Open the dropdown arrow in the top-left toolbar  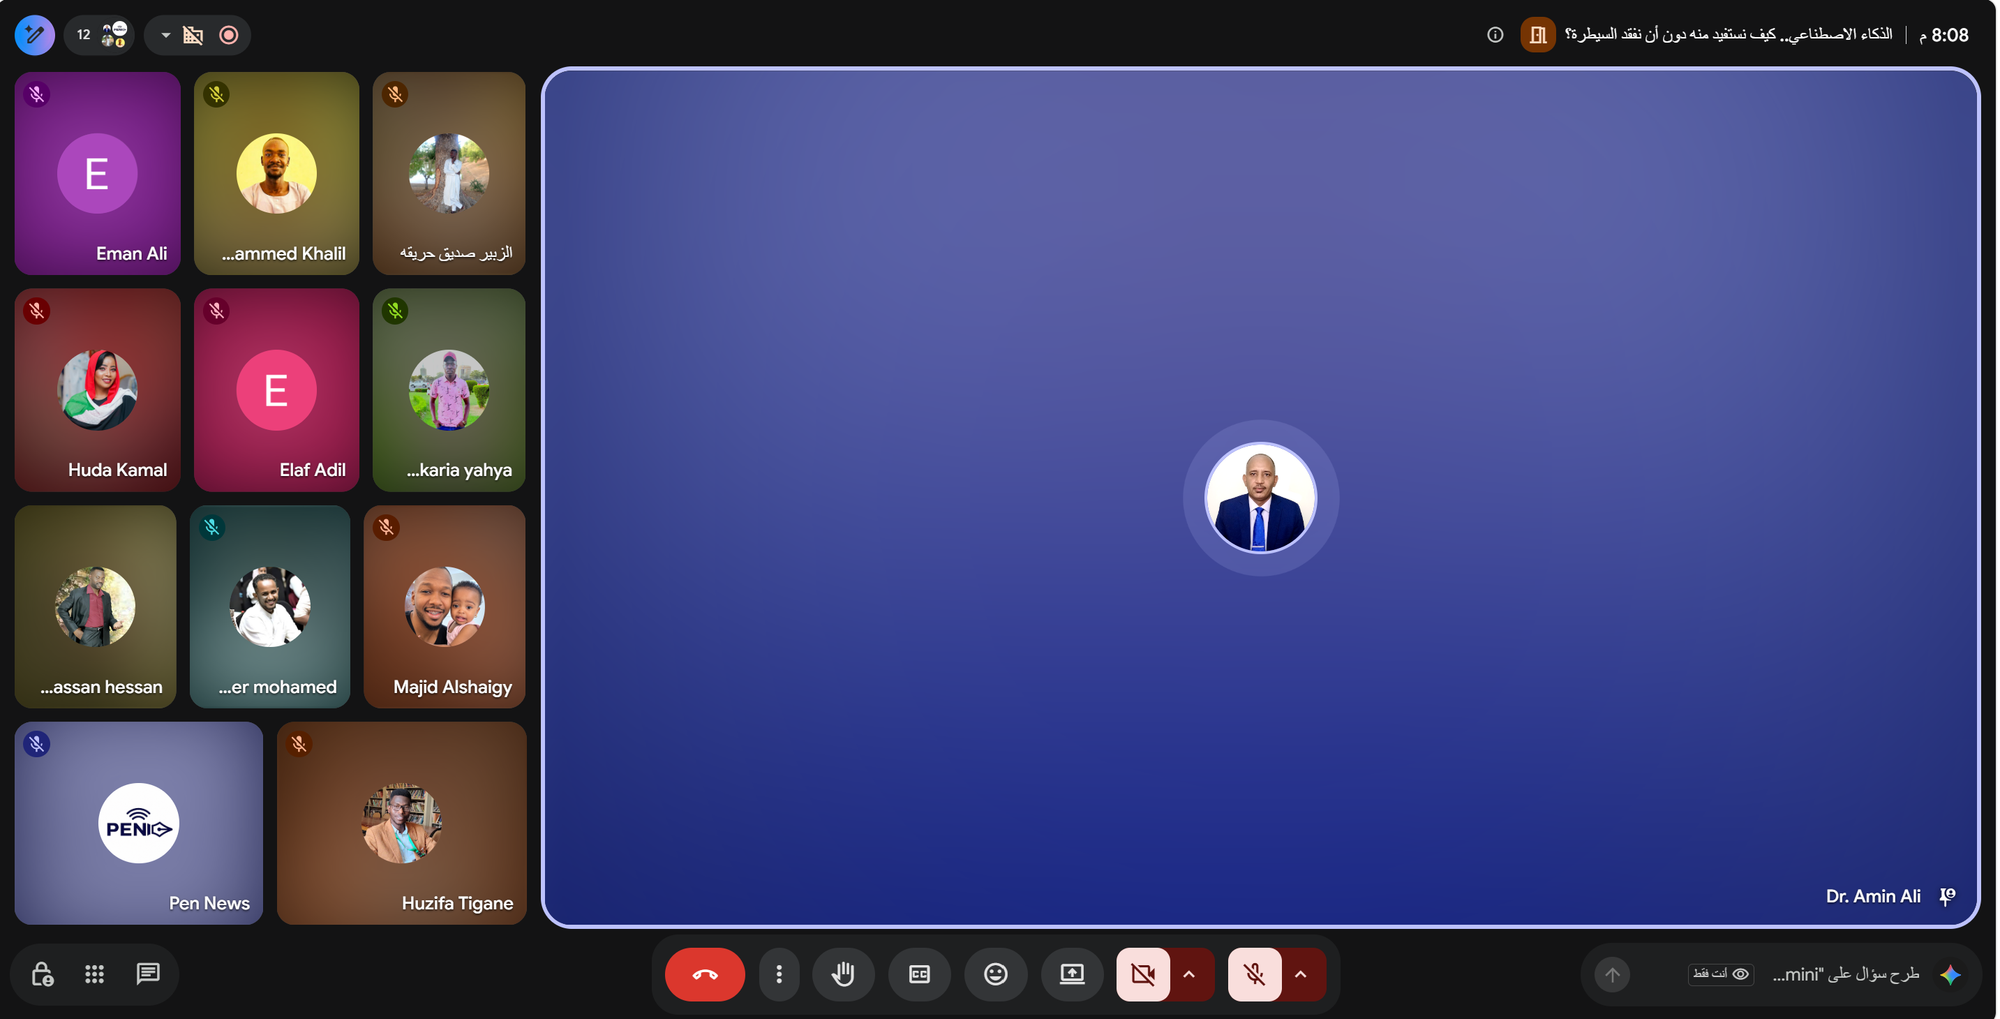coord(166,35)
